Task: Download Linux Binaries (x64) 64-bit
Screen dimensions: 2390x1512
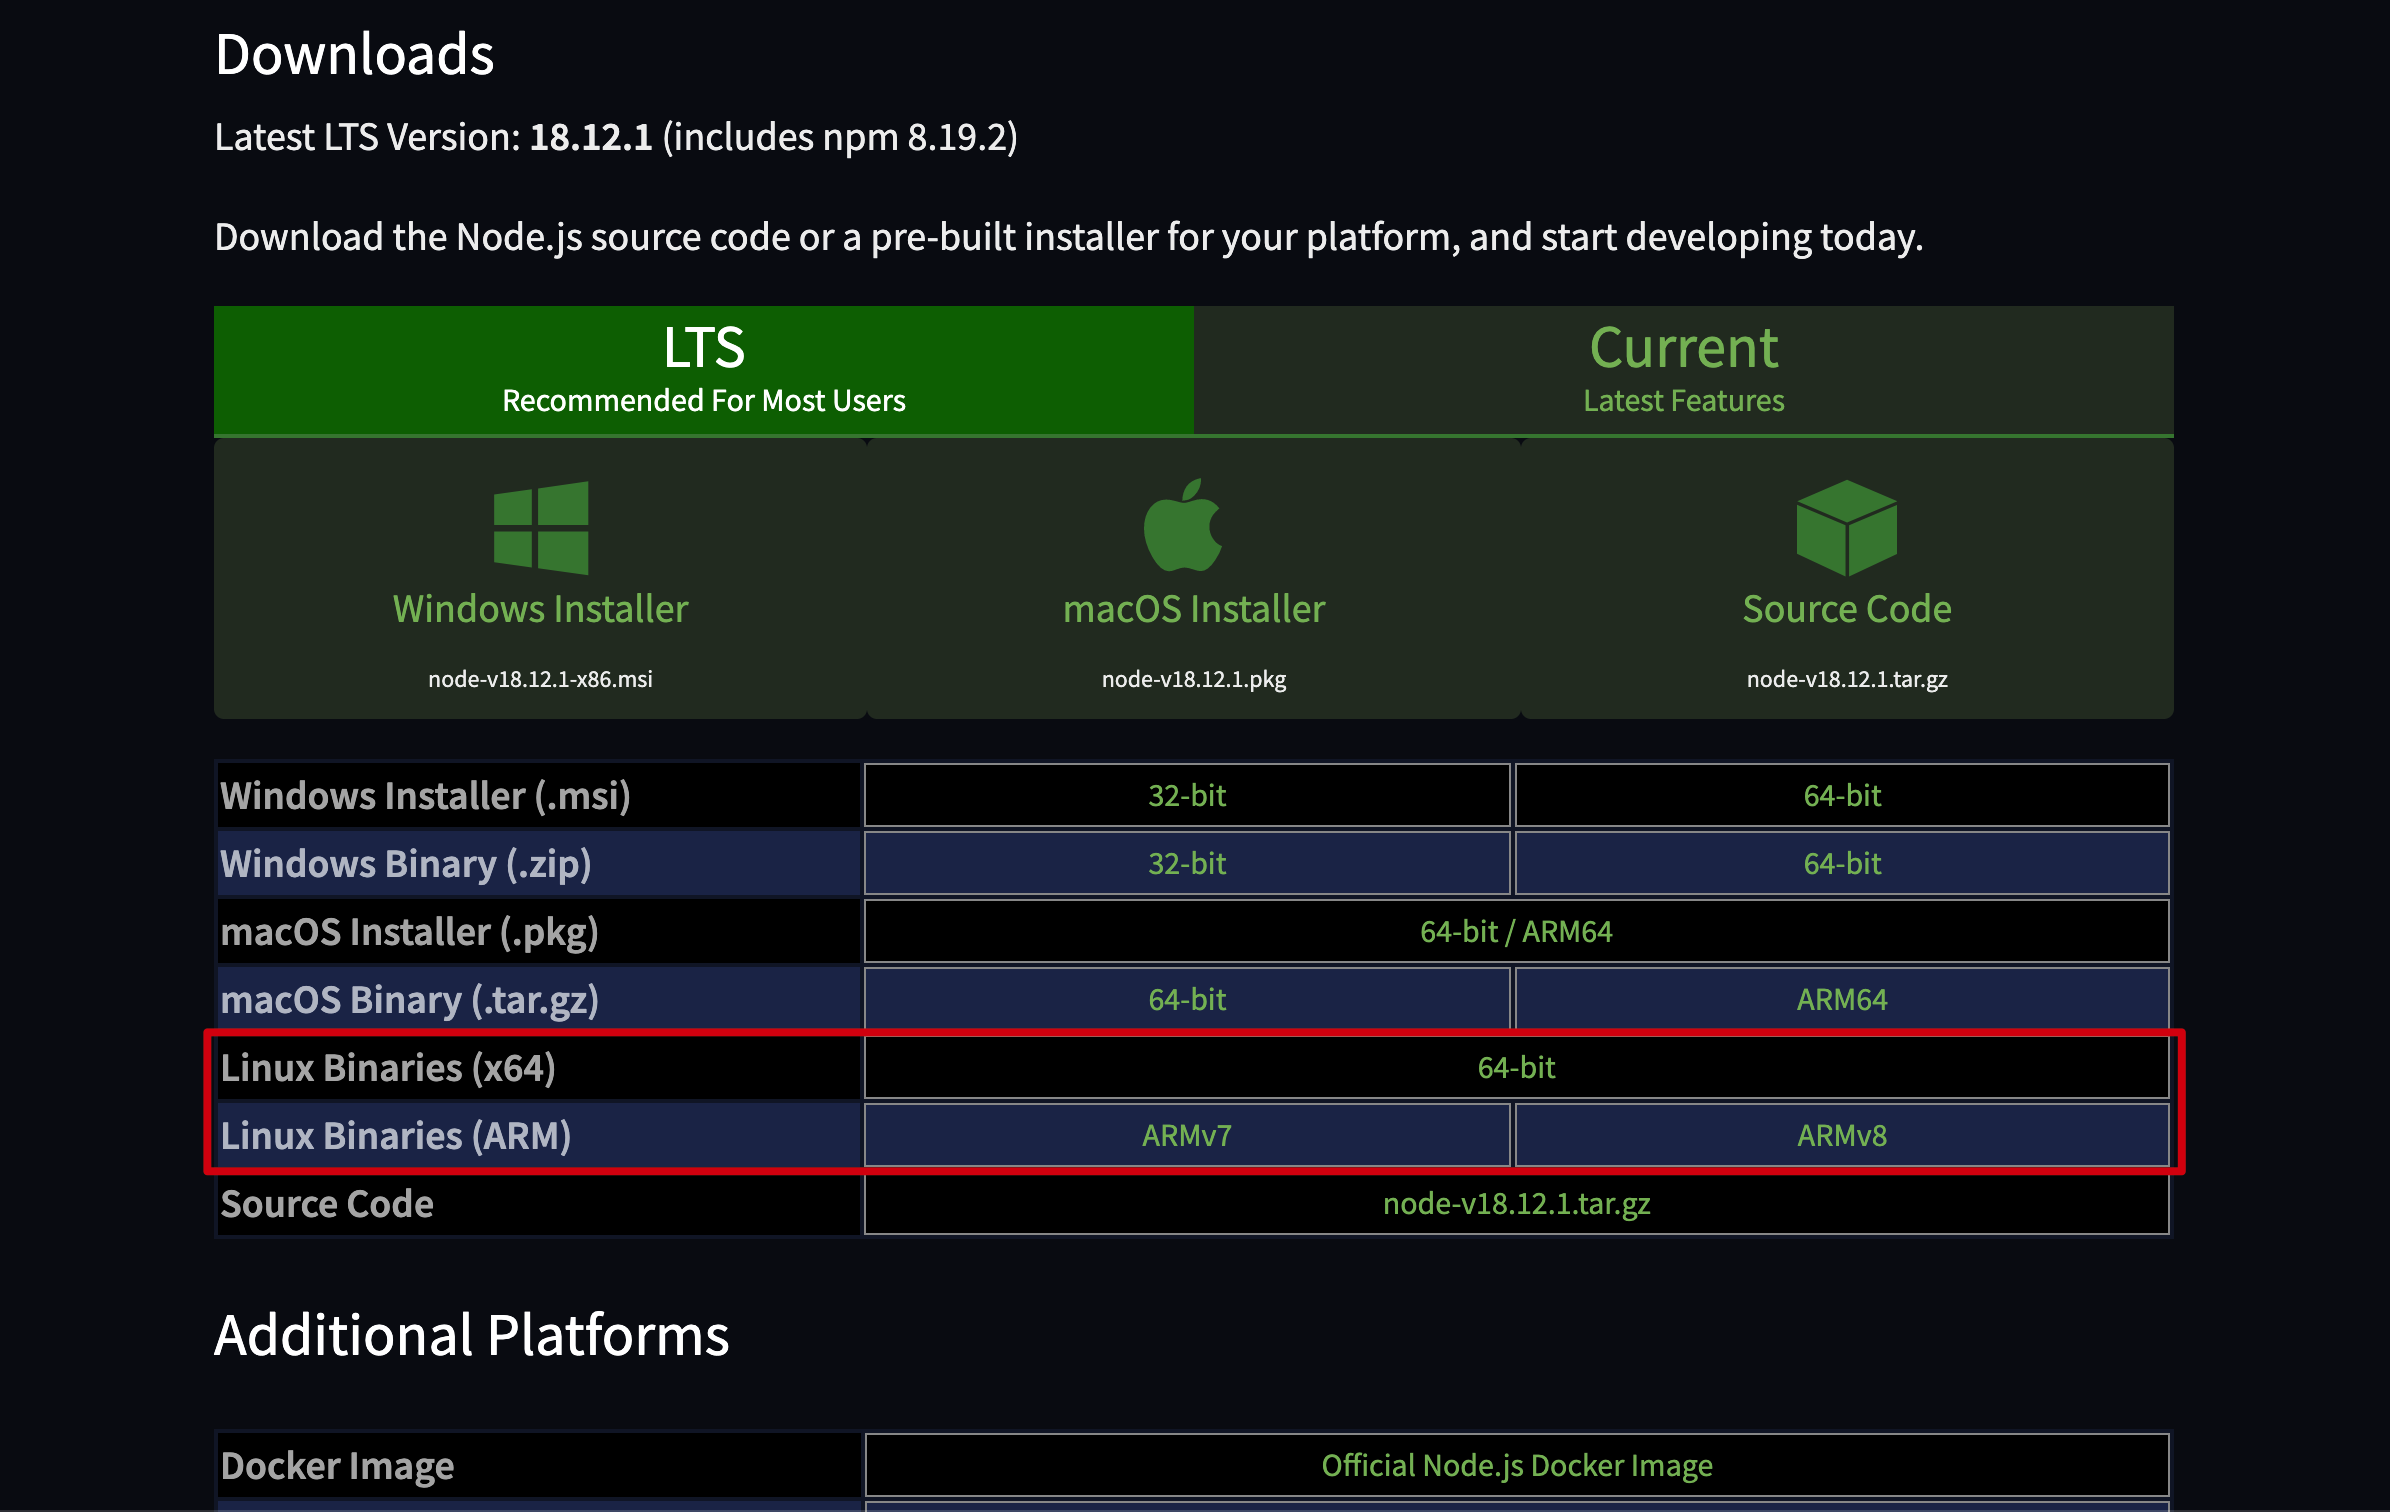Action: 1515,1068
